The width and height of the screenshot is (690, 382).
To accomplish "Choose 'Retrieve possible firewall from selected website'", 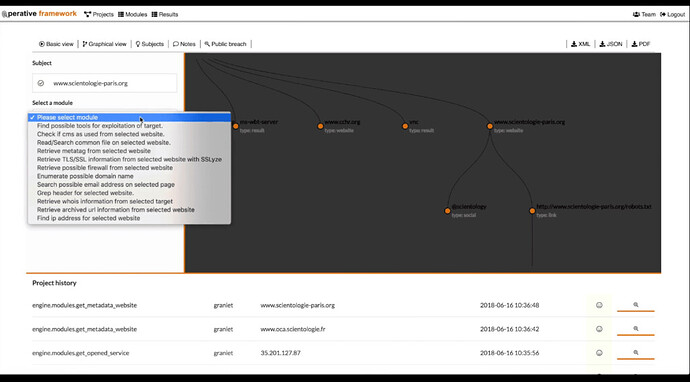I will pos(129,168).
